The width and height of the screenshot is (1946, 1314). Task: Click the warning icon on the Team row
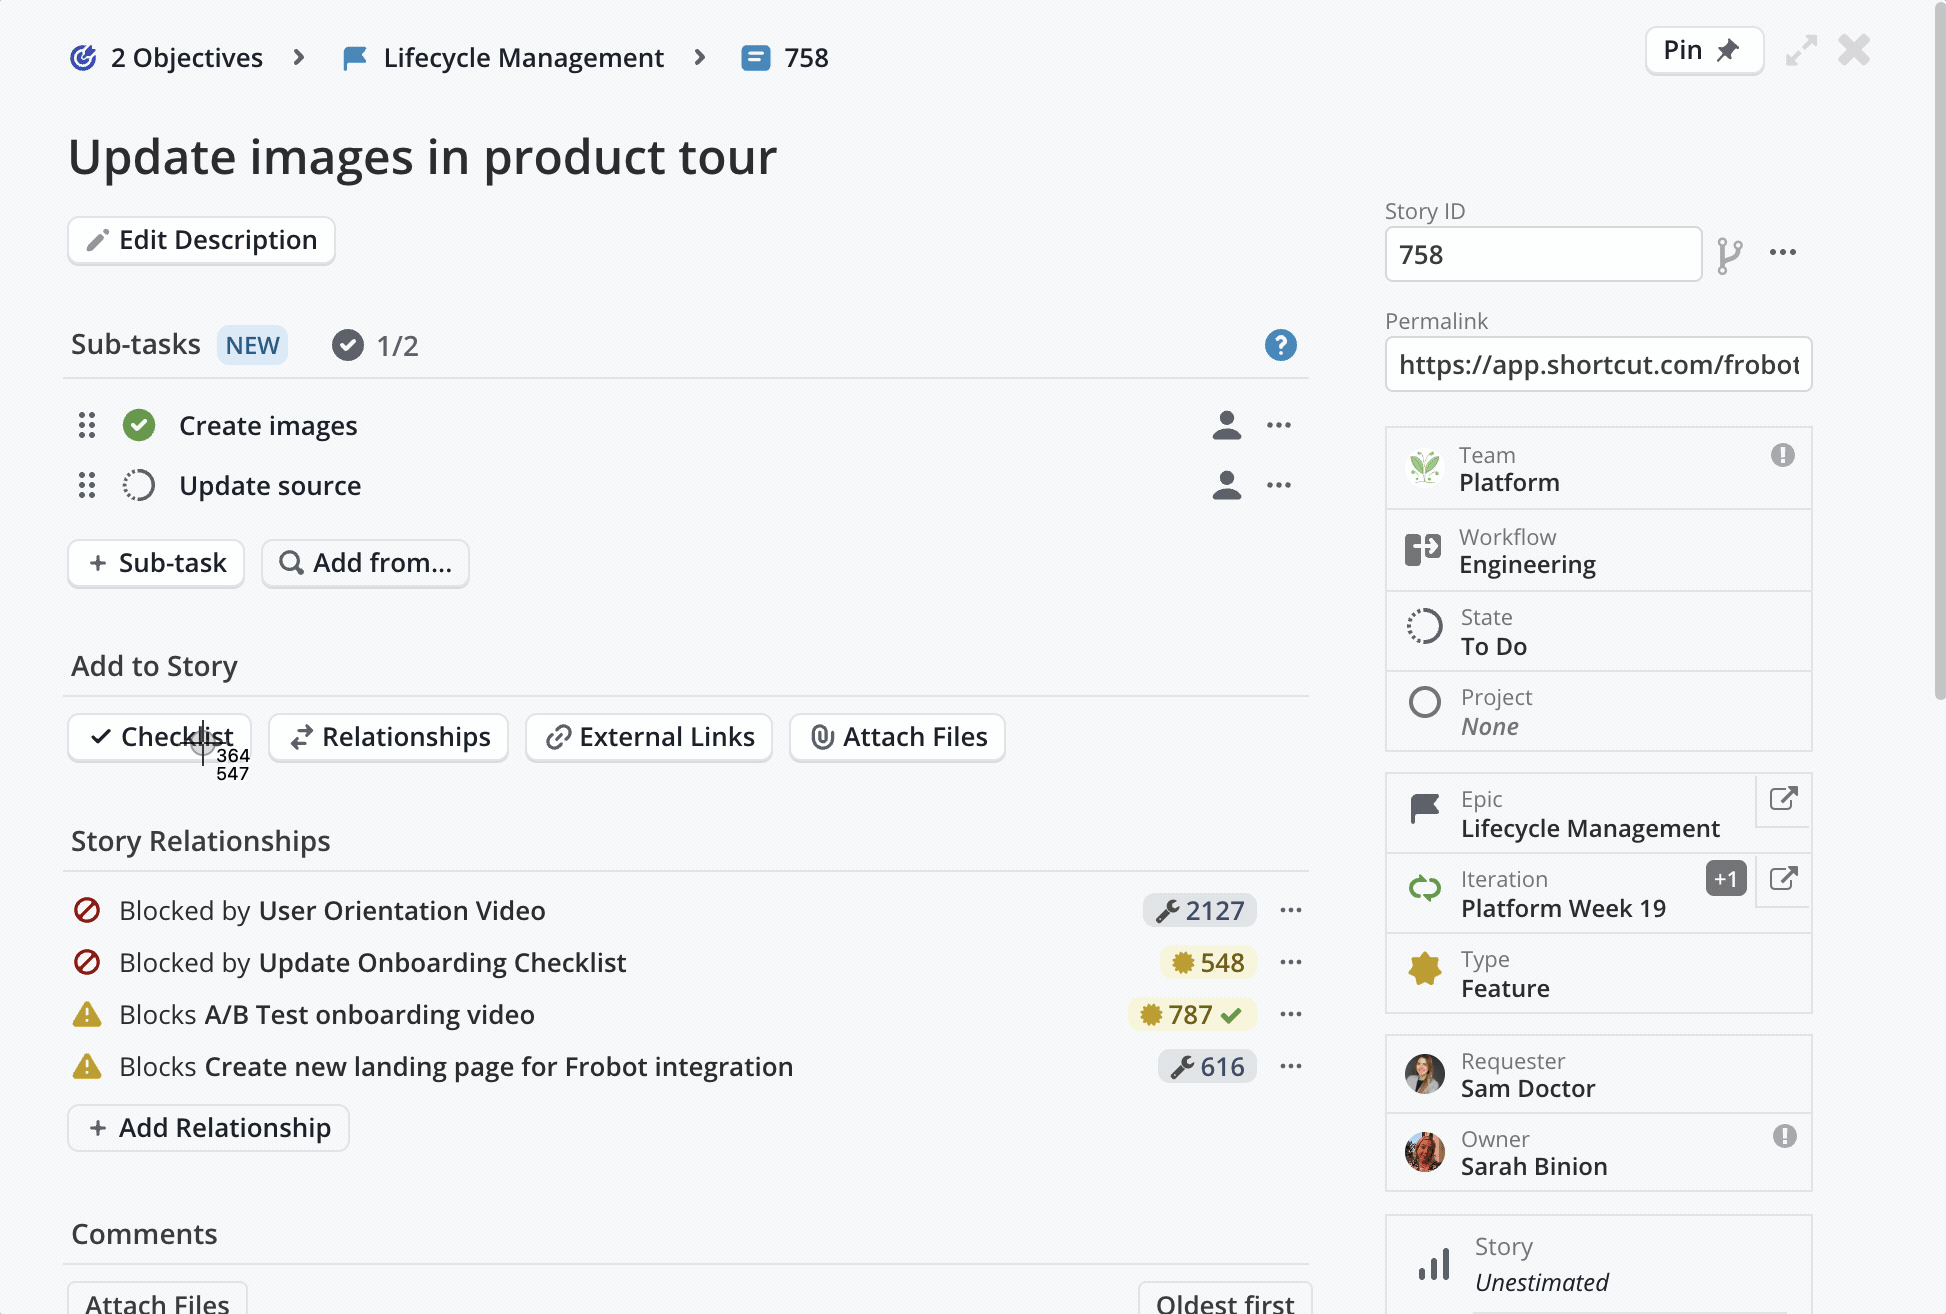[x=1784, y=455]
